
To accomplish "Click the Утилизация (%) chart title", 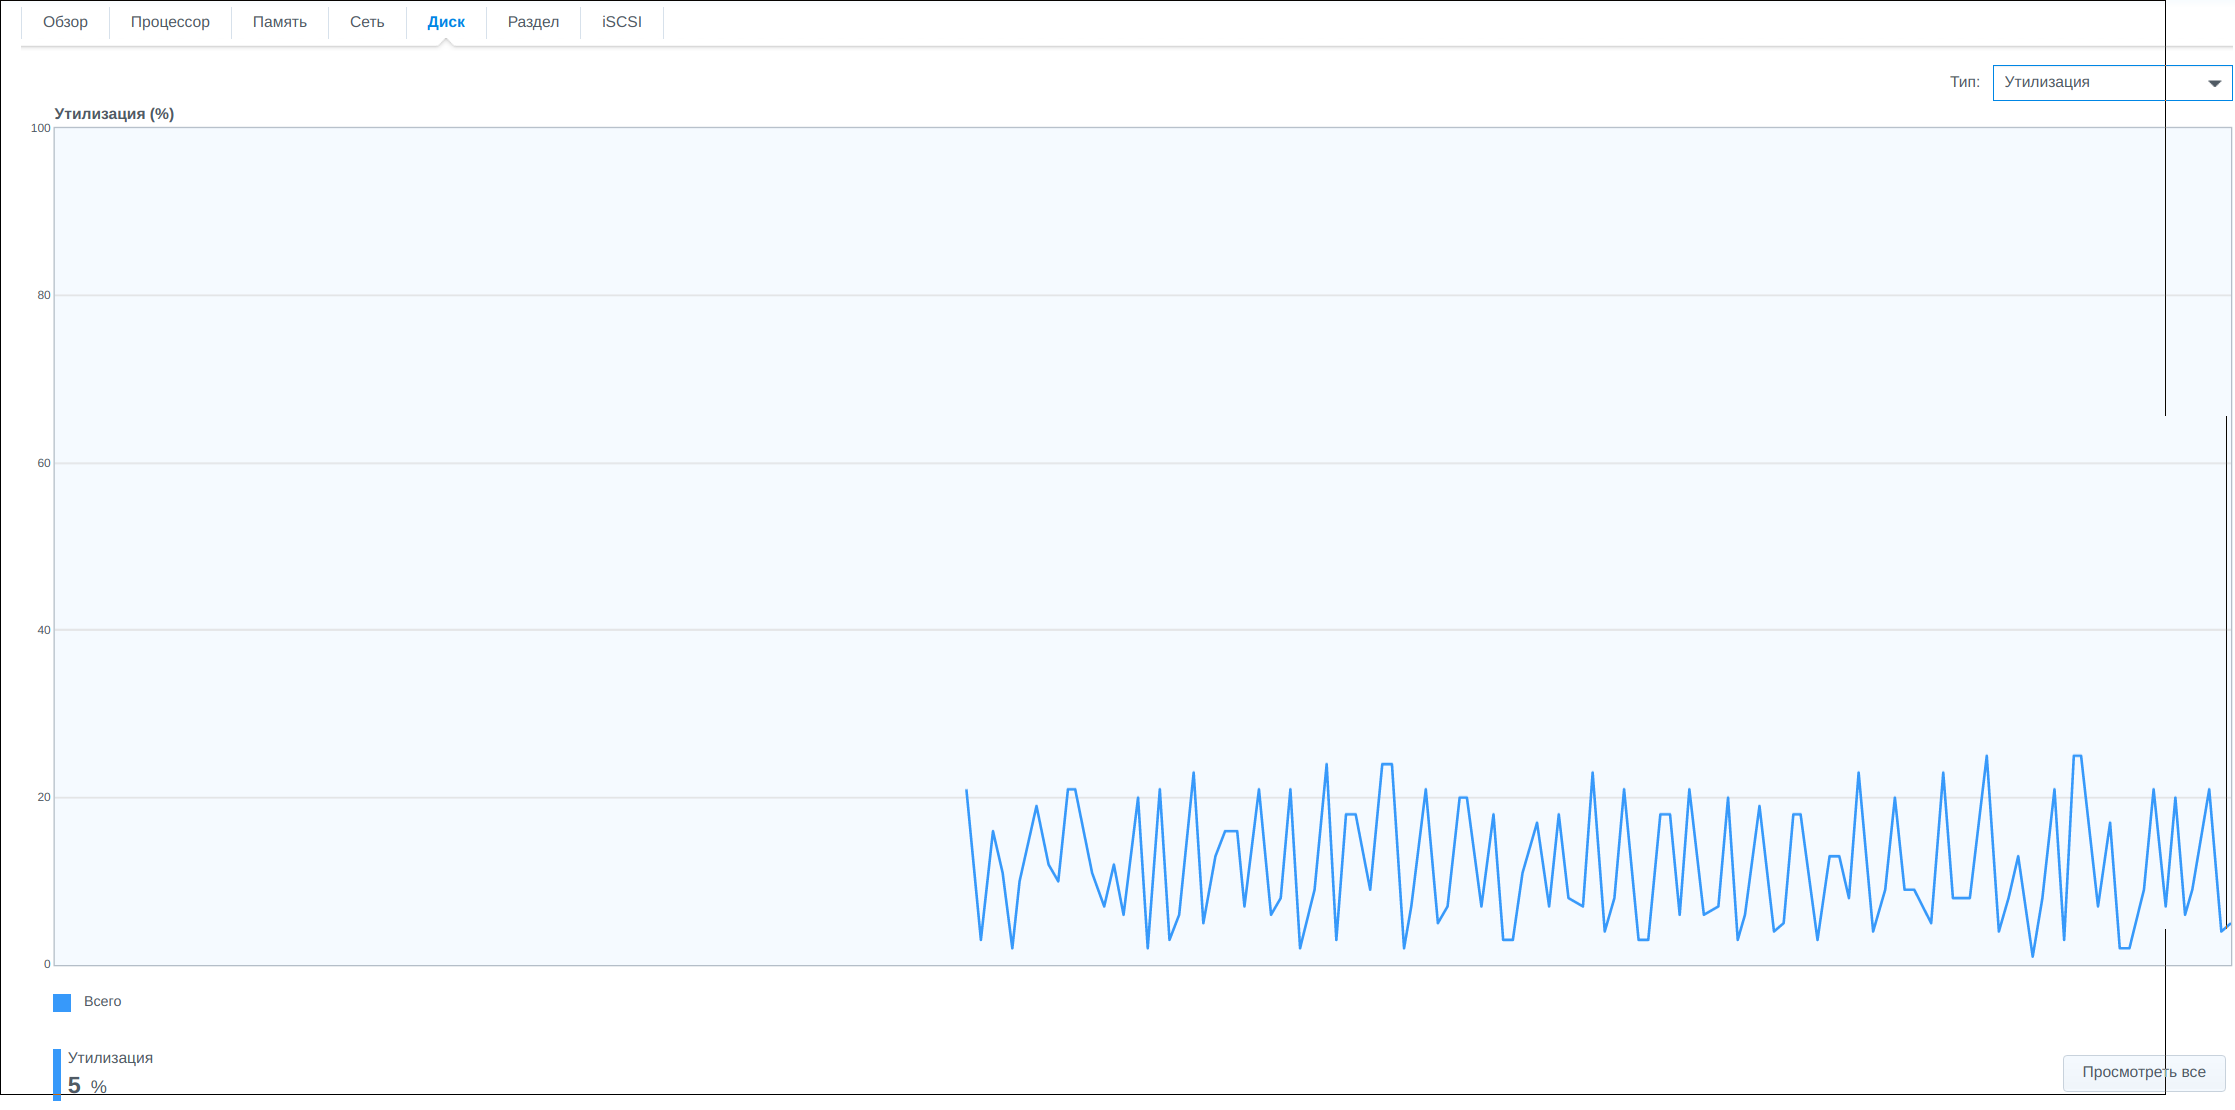I will click(114, 114).
